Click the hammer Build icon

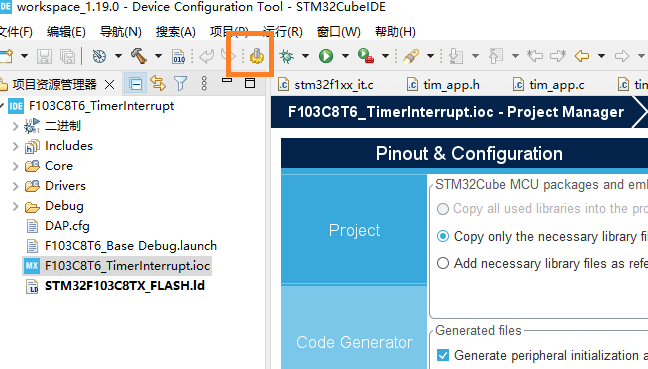[139, 56]
